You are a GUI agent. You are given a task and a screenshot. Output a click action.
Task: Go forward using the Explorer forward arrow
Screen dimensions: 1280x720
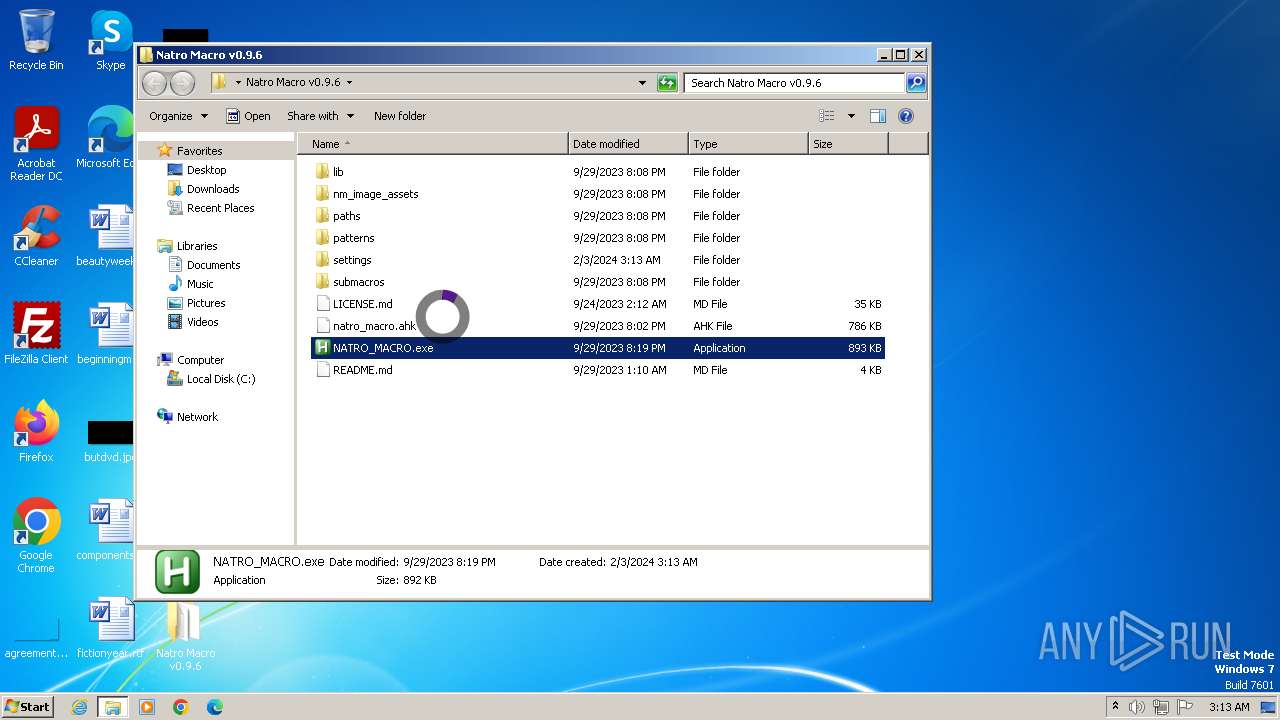182,83
